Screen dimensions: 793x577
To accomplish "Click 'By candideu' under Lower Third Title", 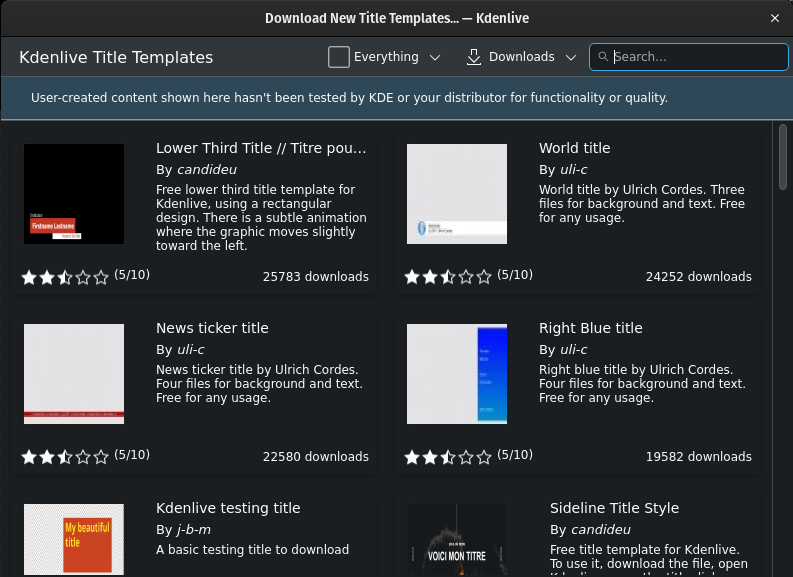I will point(196,169).
